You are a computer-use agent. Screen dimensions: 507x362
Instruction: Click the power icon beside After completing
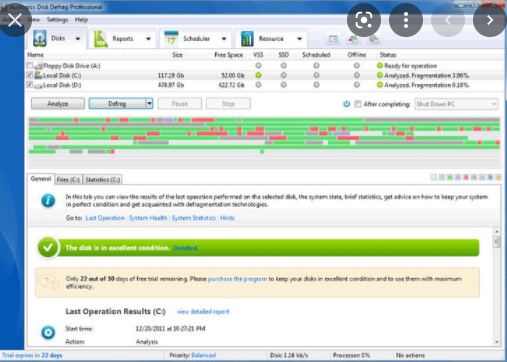coord(346,104)
